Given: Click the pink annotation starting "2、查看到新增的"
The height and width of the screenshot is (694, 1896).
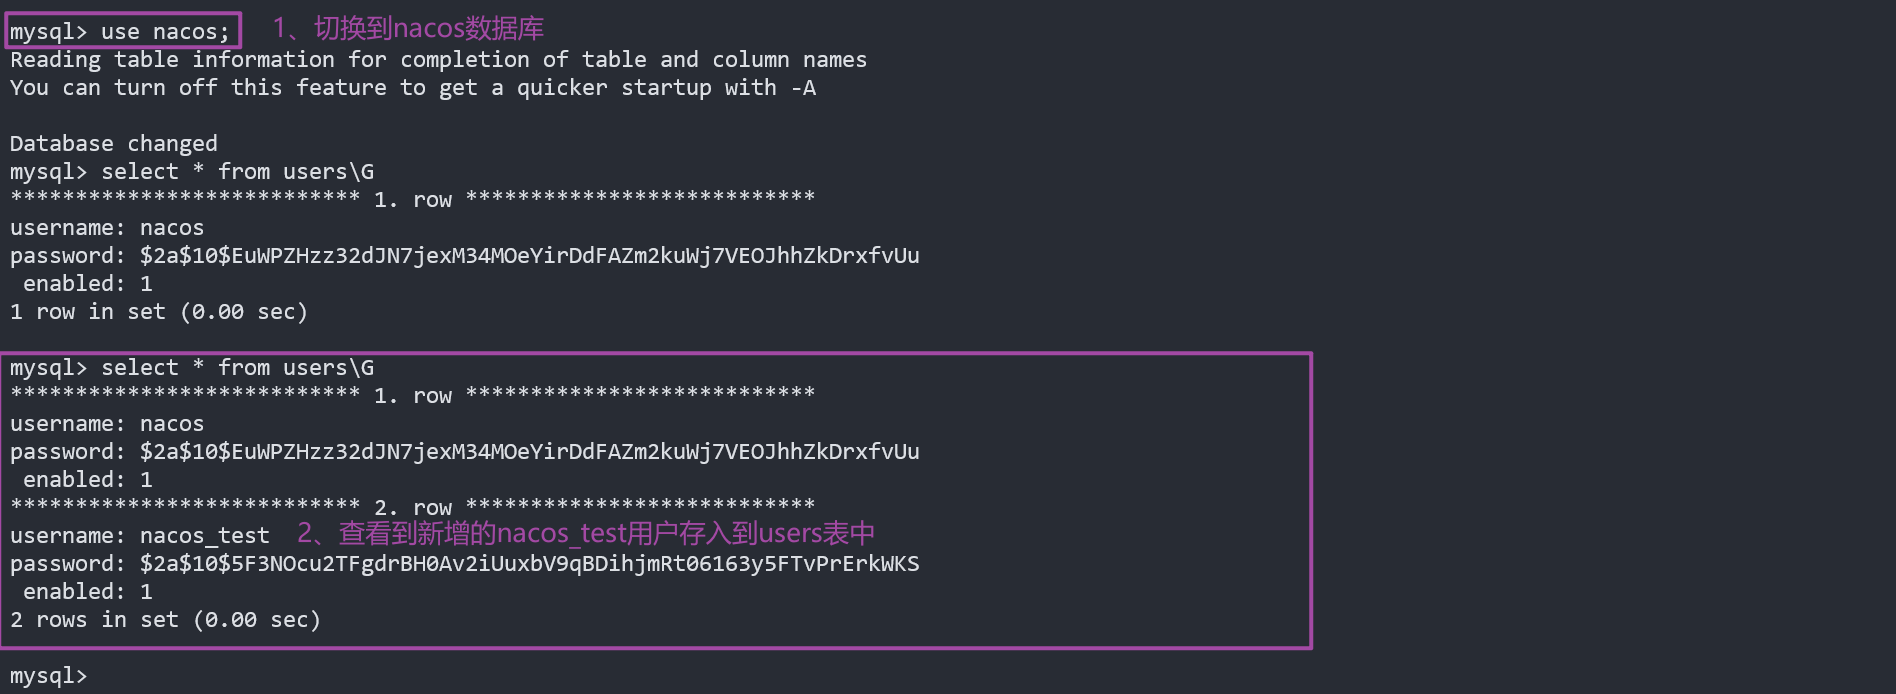Looking at the screenshot, I should click(586, 533).
